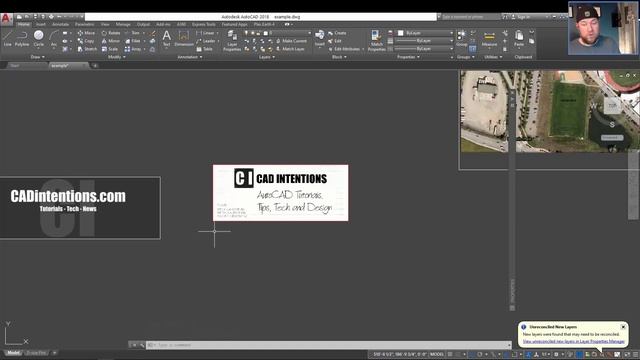The image size is (640, 360).
Task: Select the Line tool
Action: click(x=7, y=39)
